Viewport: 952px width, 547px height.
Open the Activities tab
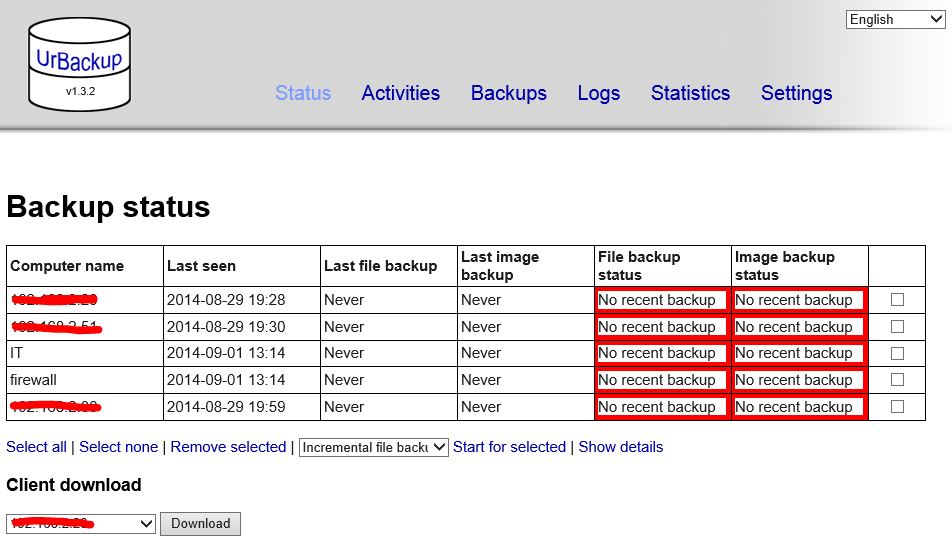[x=400, y=93]
